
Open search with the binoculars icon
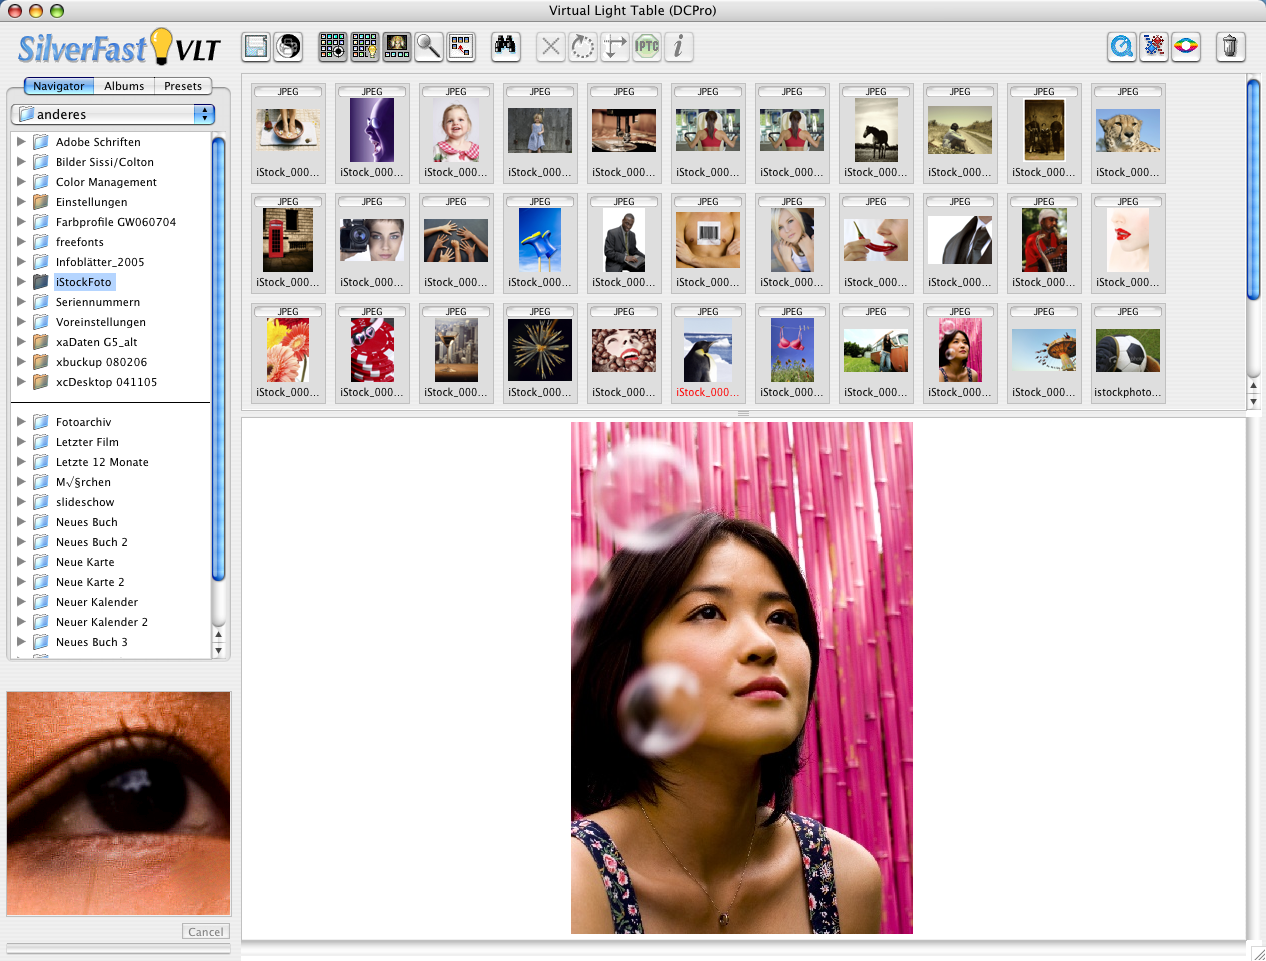click(506, 46)
